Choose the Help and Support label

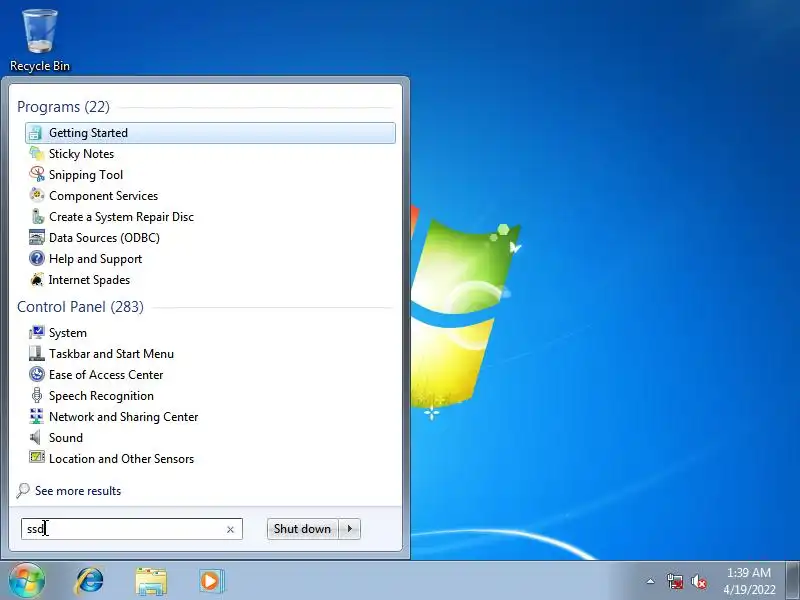[x=95, y=258]
